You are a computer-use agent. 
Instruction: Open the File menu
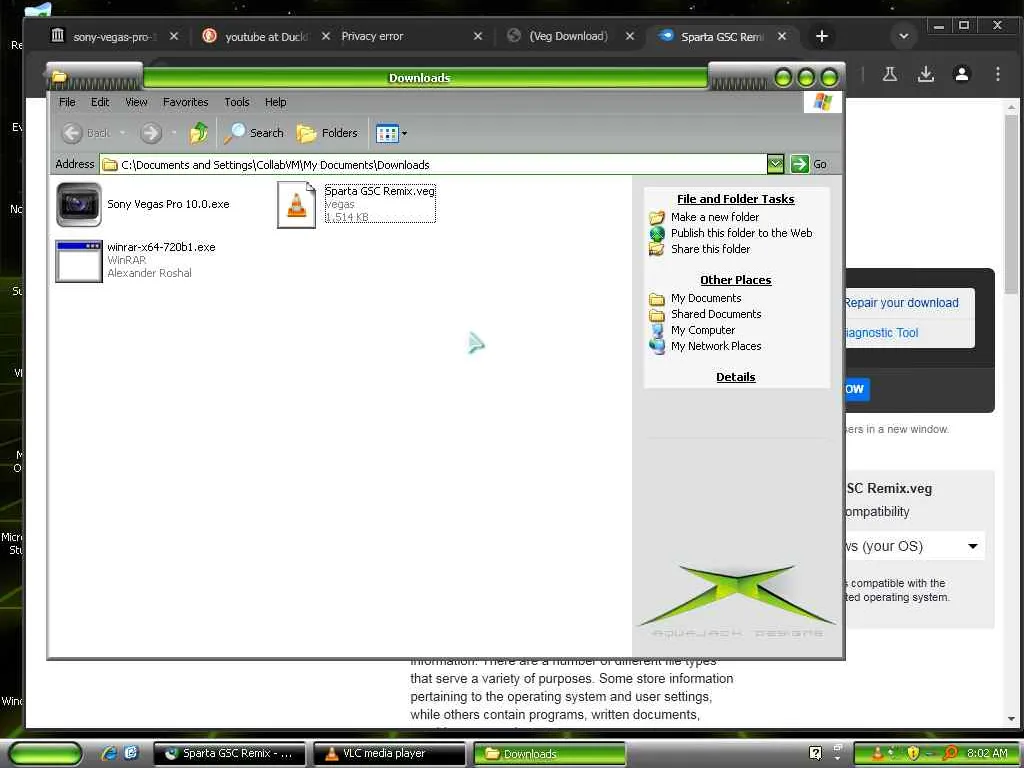pos(67,102)
